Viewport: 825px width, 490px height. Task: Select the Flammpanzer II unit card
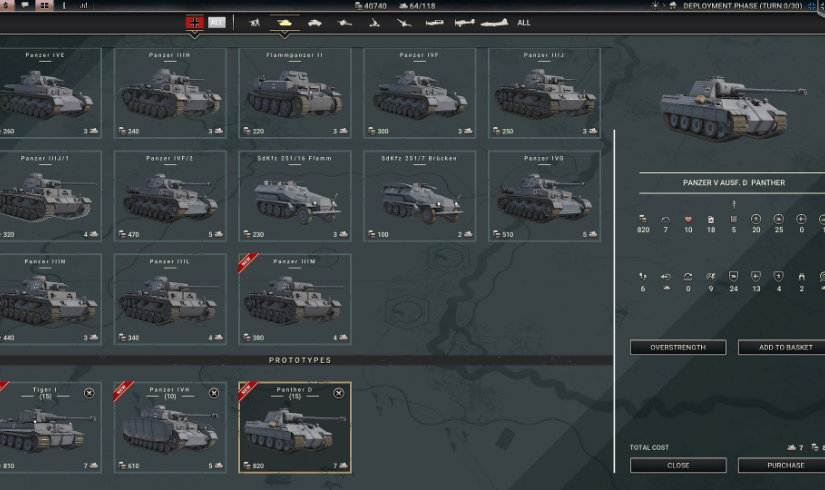(x=295, y=93)
